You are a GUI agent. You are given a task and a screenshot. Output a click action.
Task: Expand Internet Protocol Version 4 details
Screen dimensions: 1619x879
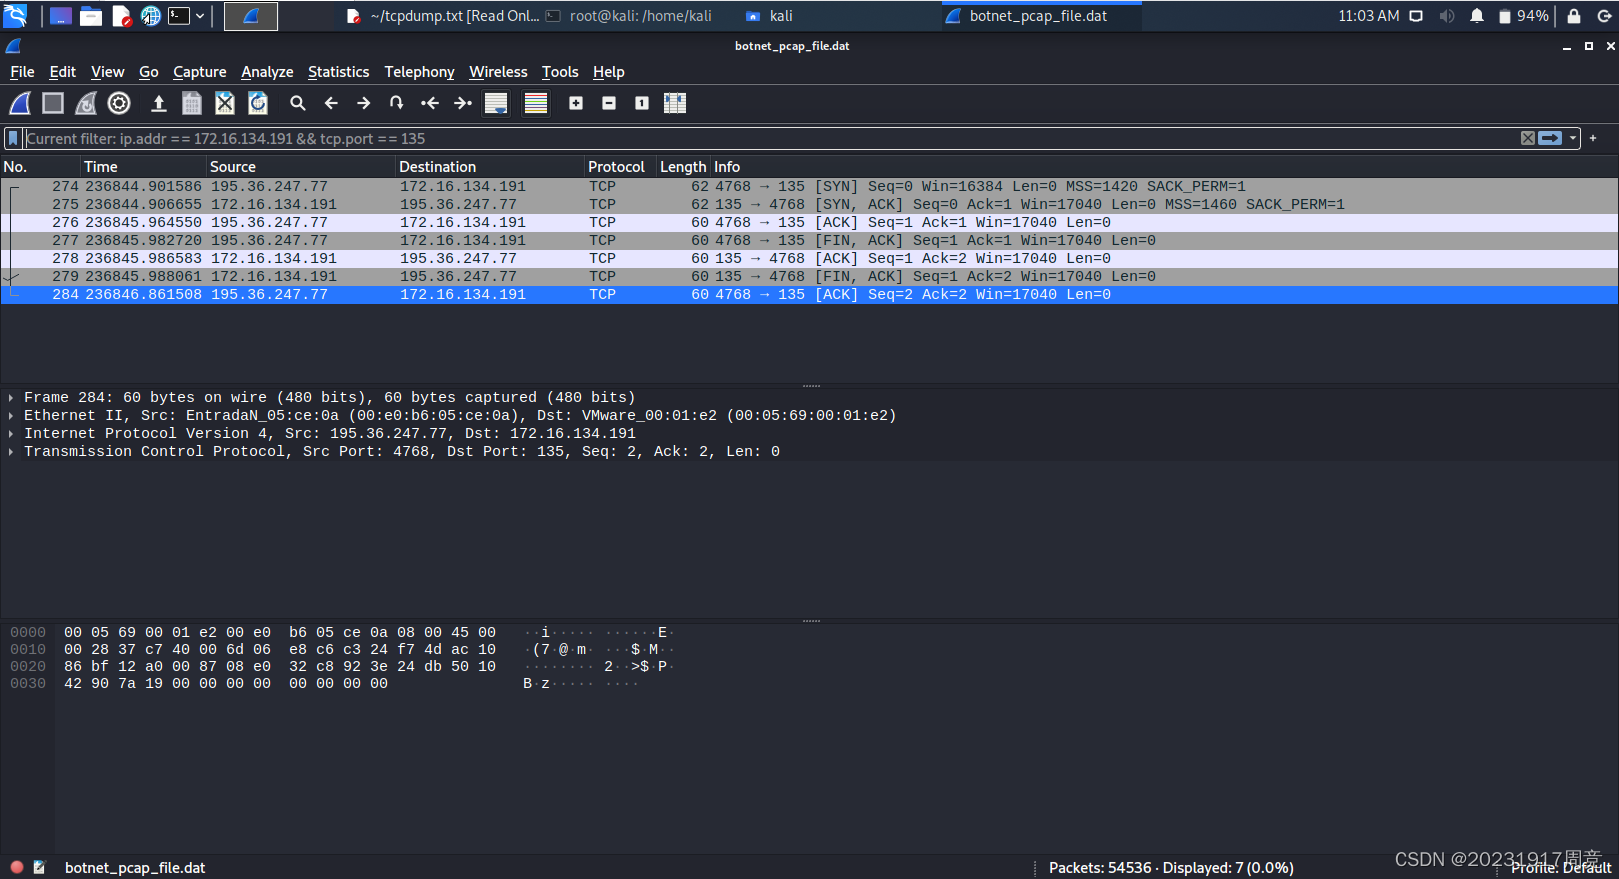(11, 434)
